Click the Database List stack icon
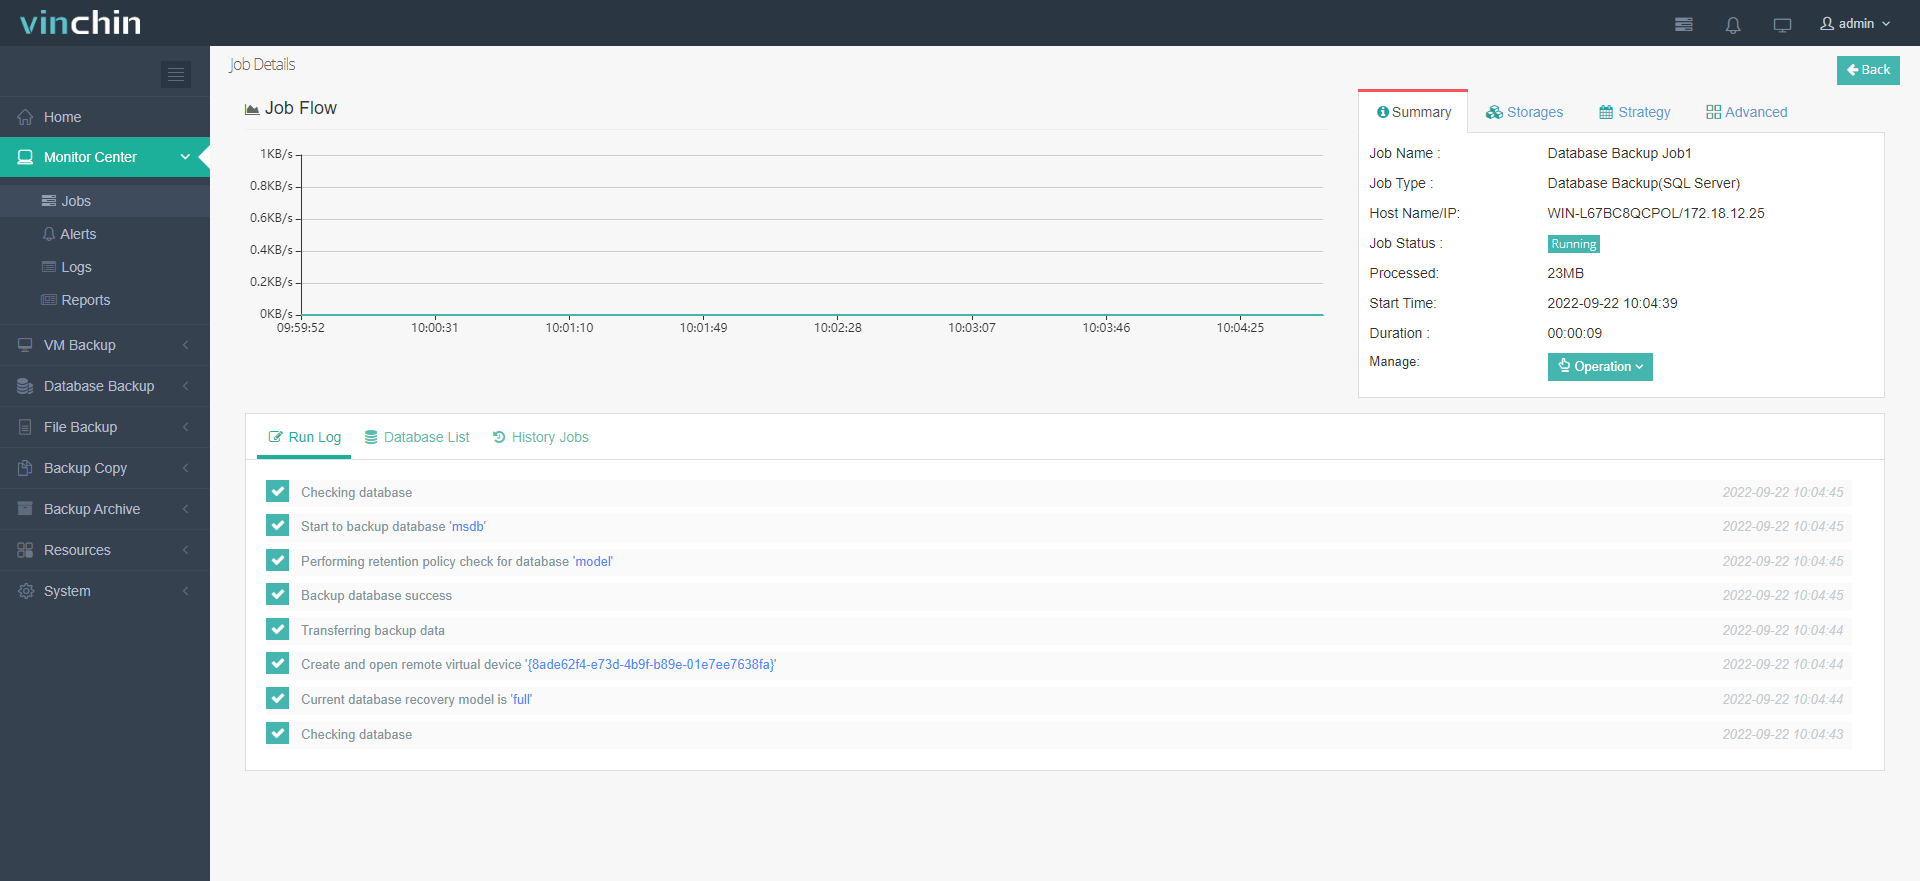This screenshot has height=881, width=1920. (371, 437)
